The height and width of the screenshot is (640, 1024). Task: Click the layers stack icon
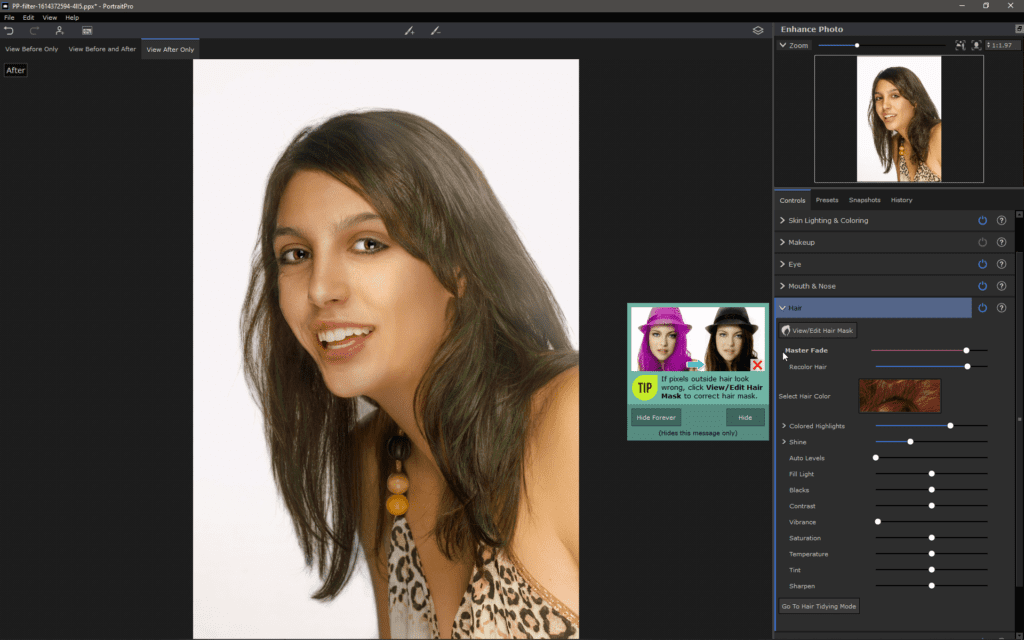[758, 31]
